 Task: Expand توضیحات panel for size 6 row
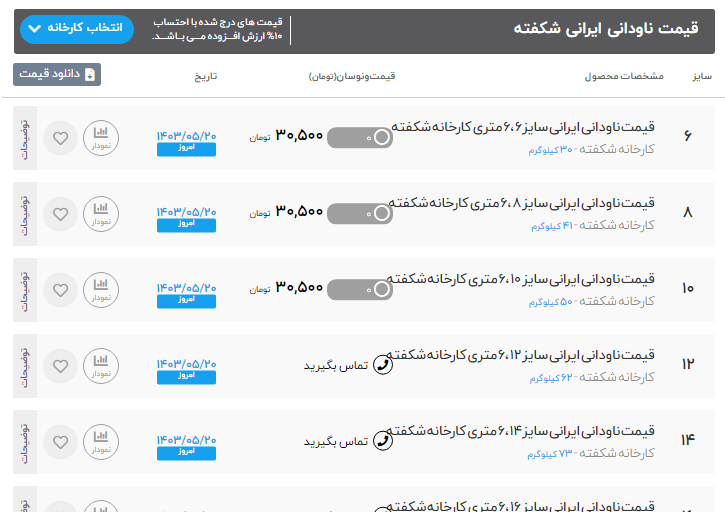coord(25,138)
